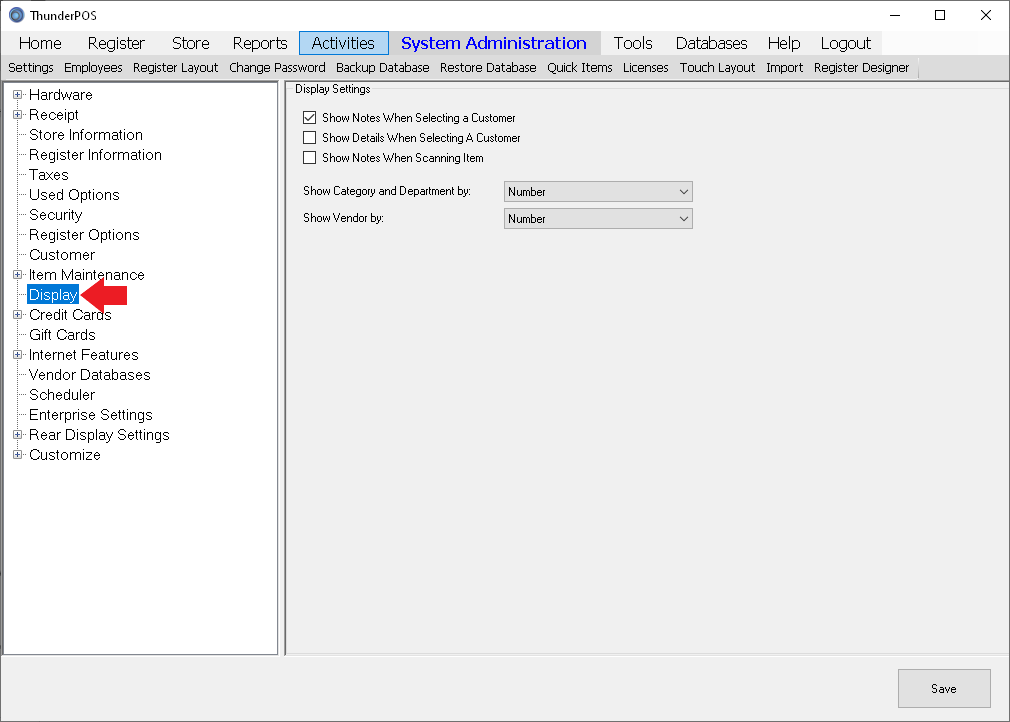Image resolution: width=1010 pixels, height=722 pixels.
Task: Open Gift Cards settings in tree
Action: [x=62, y=335]
